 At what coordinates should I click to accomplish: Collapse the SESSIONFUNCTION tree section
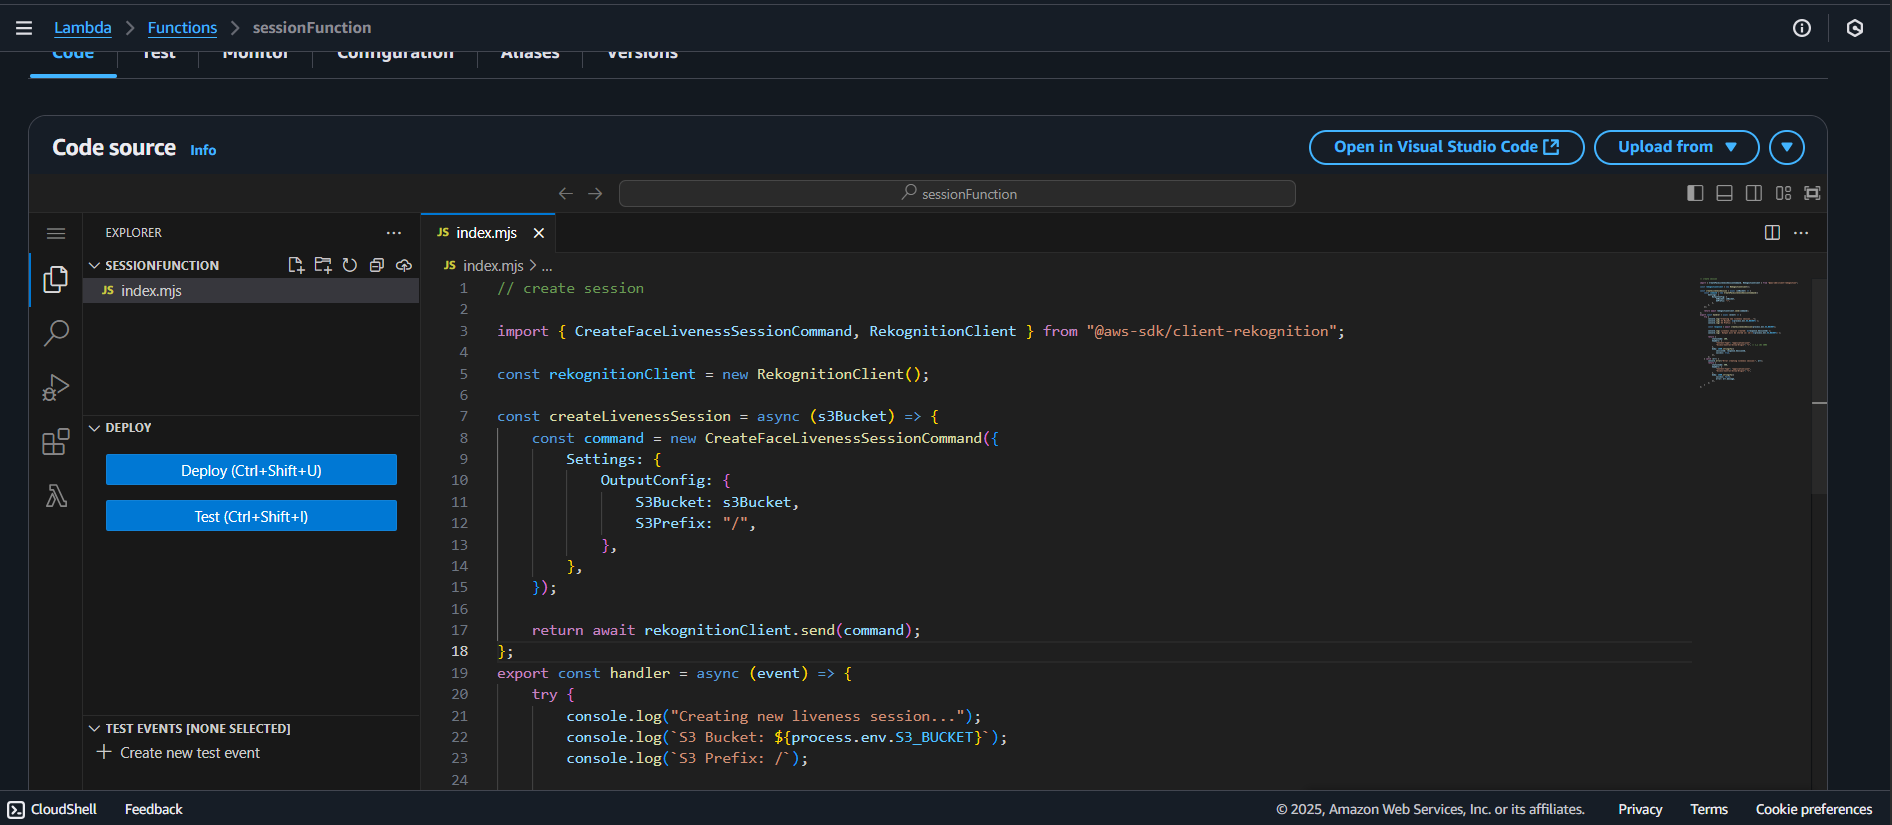(95, 265)
